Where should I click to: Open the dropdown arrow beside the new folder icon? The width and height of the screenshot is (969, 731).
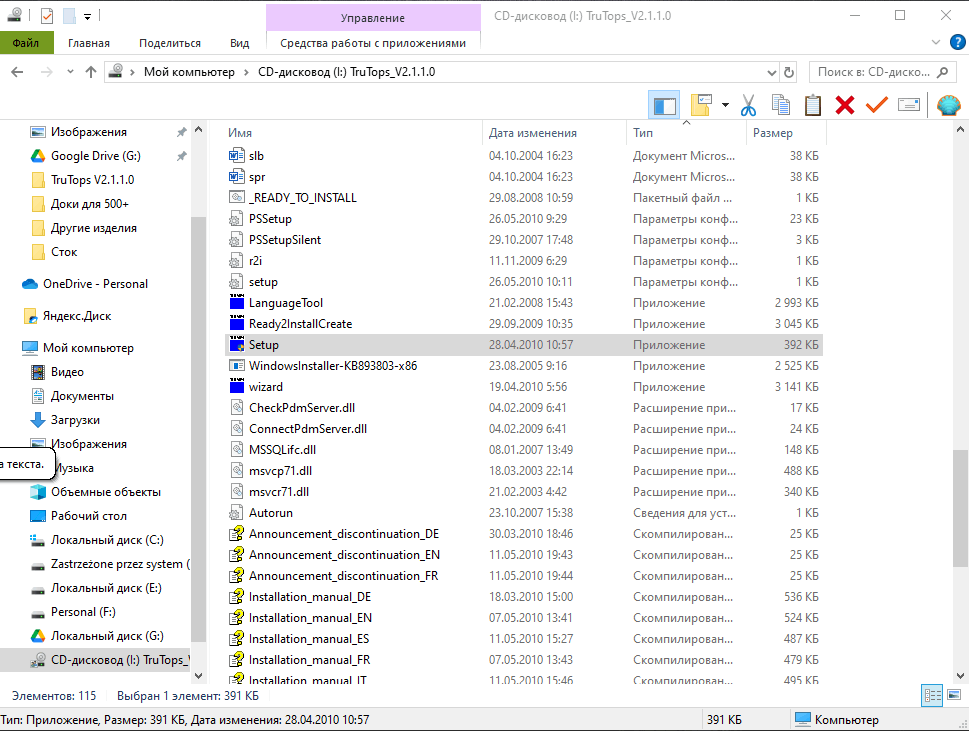725,105
